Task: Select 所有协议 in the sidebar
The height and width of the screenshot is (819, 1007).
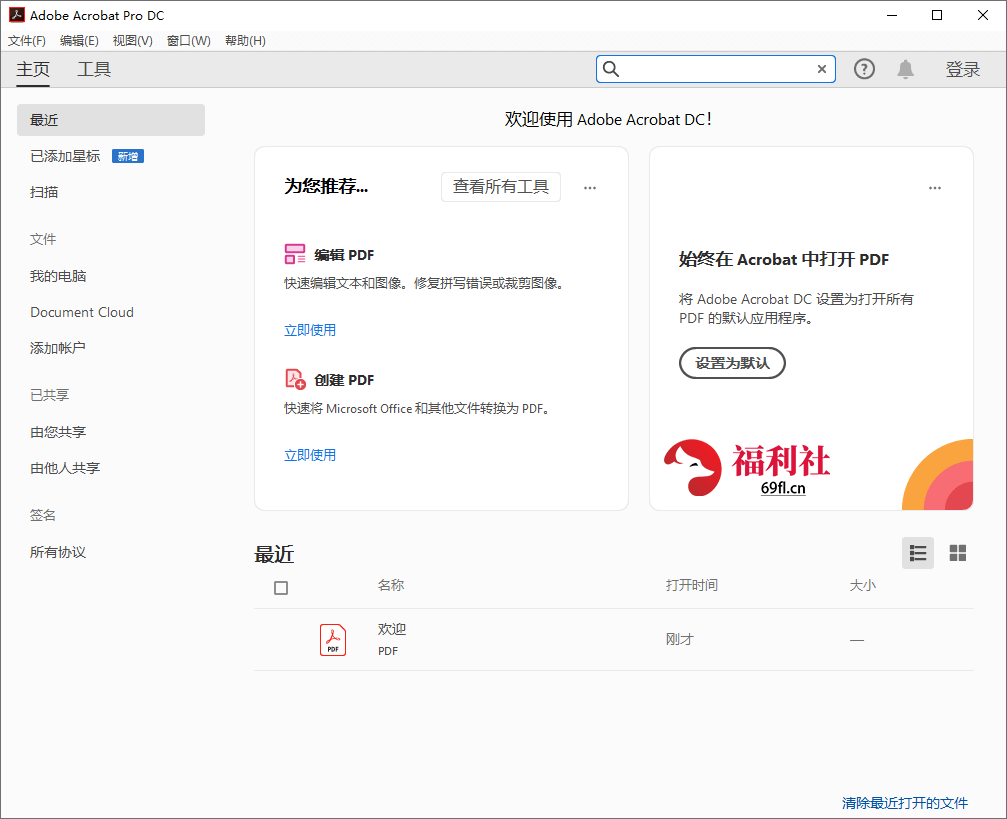Action: [x=58, y=552]
